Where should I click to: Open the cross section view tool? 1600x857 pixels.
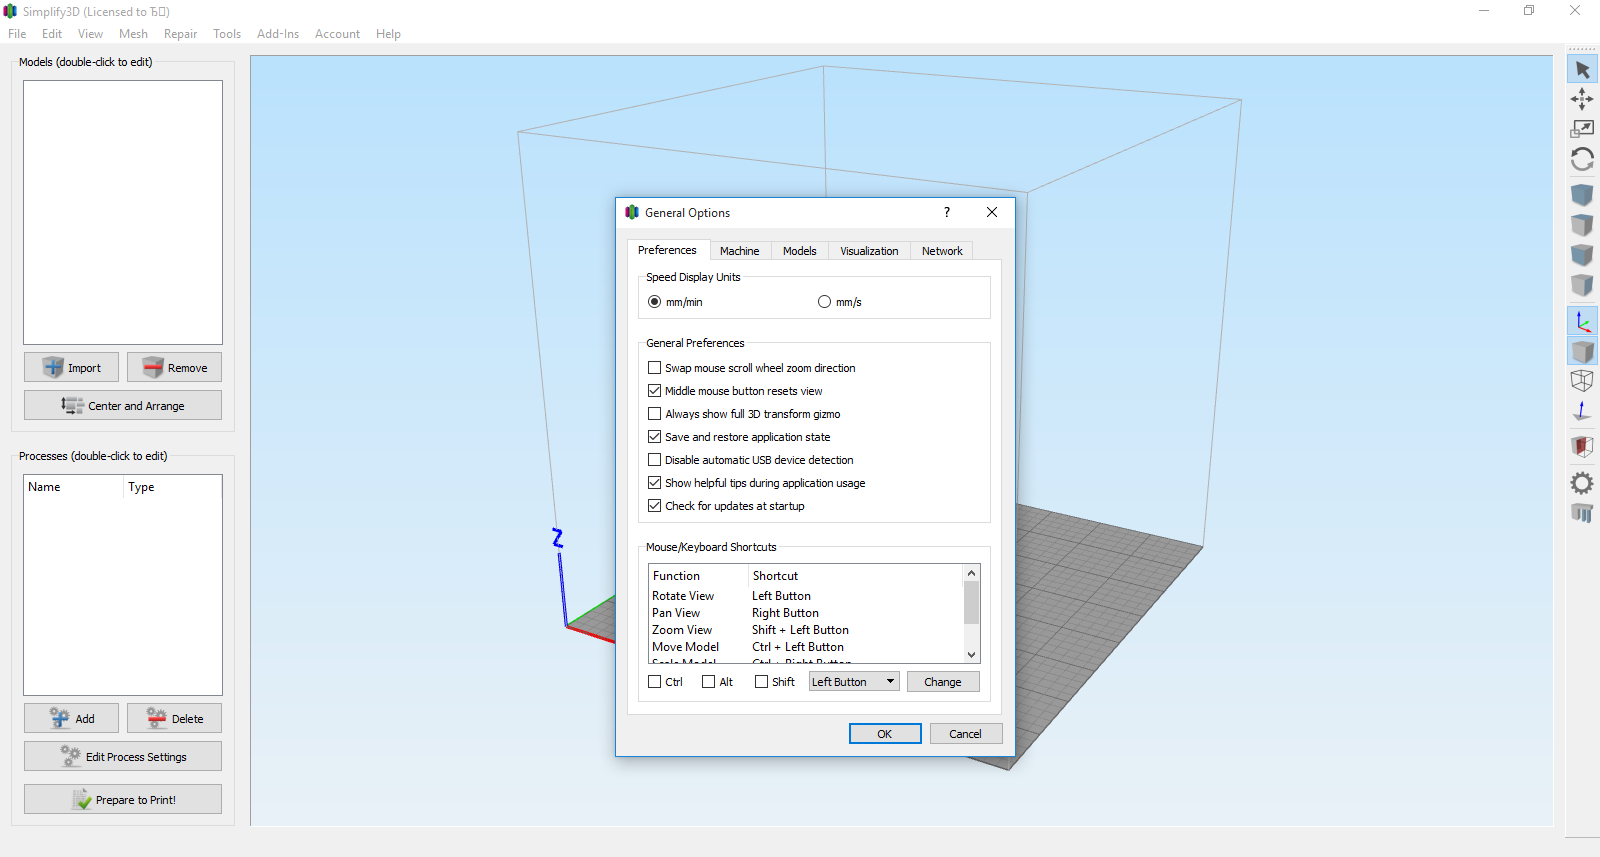(1582, 447)
